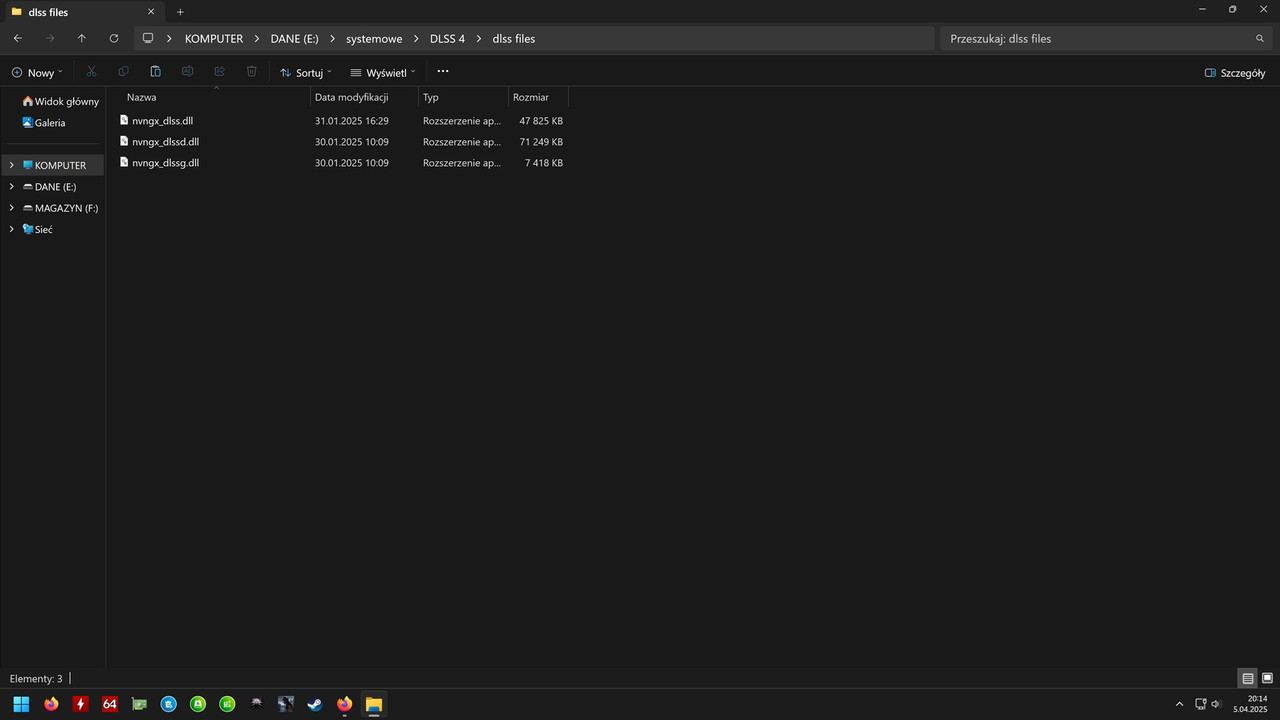1280x720 pixels.
Task: Open chevron after systemowe in breadcrumb
Action: click(x=416, y=38)
